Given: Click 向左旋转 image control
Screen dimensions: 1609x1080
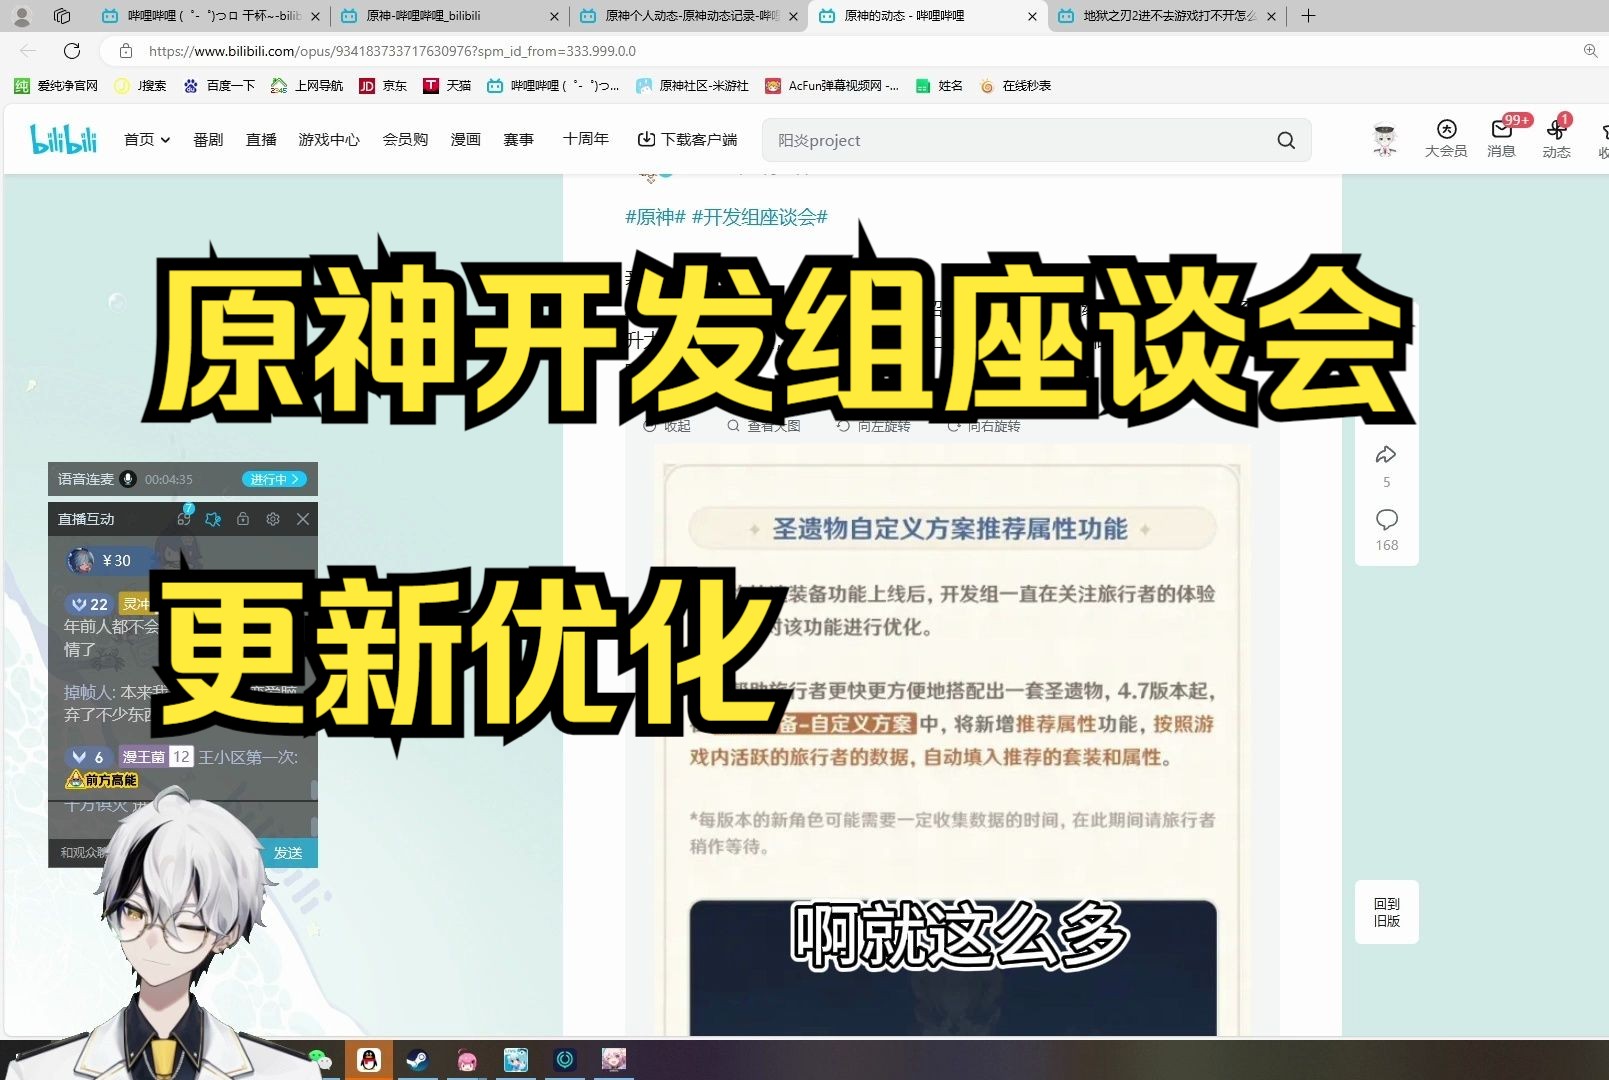Looking at the screenshot, I should pyautogui.click(x=873, y=426).
